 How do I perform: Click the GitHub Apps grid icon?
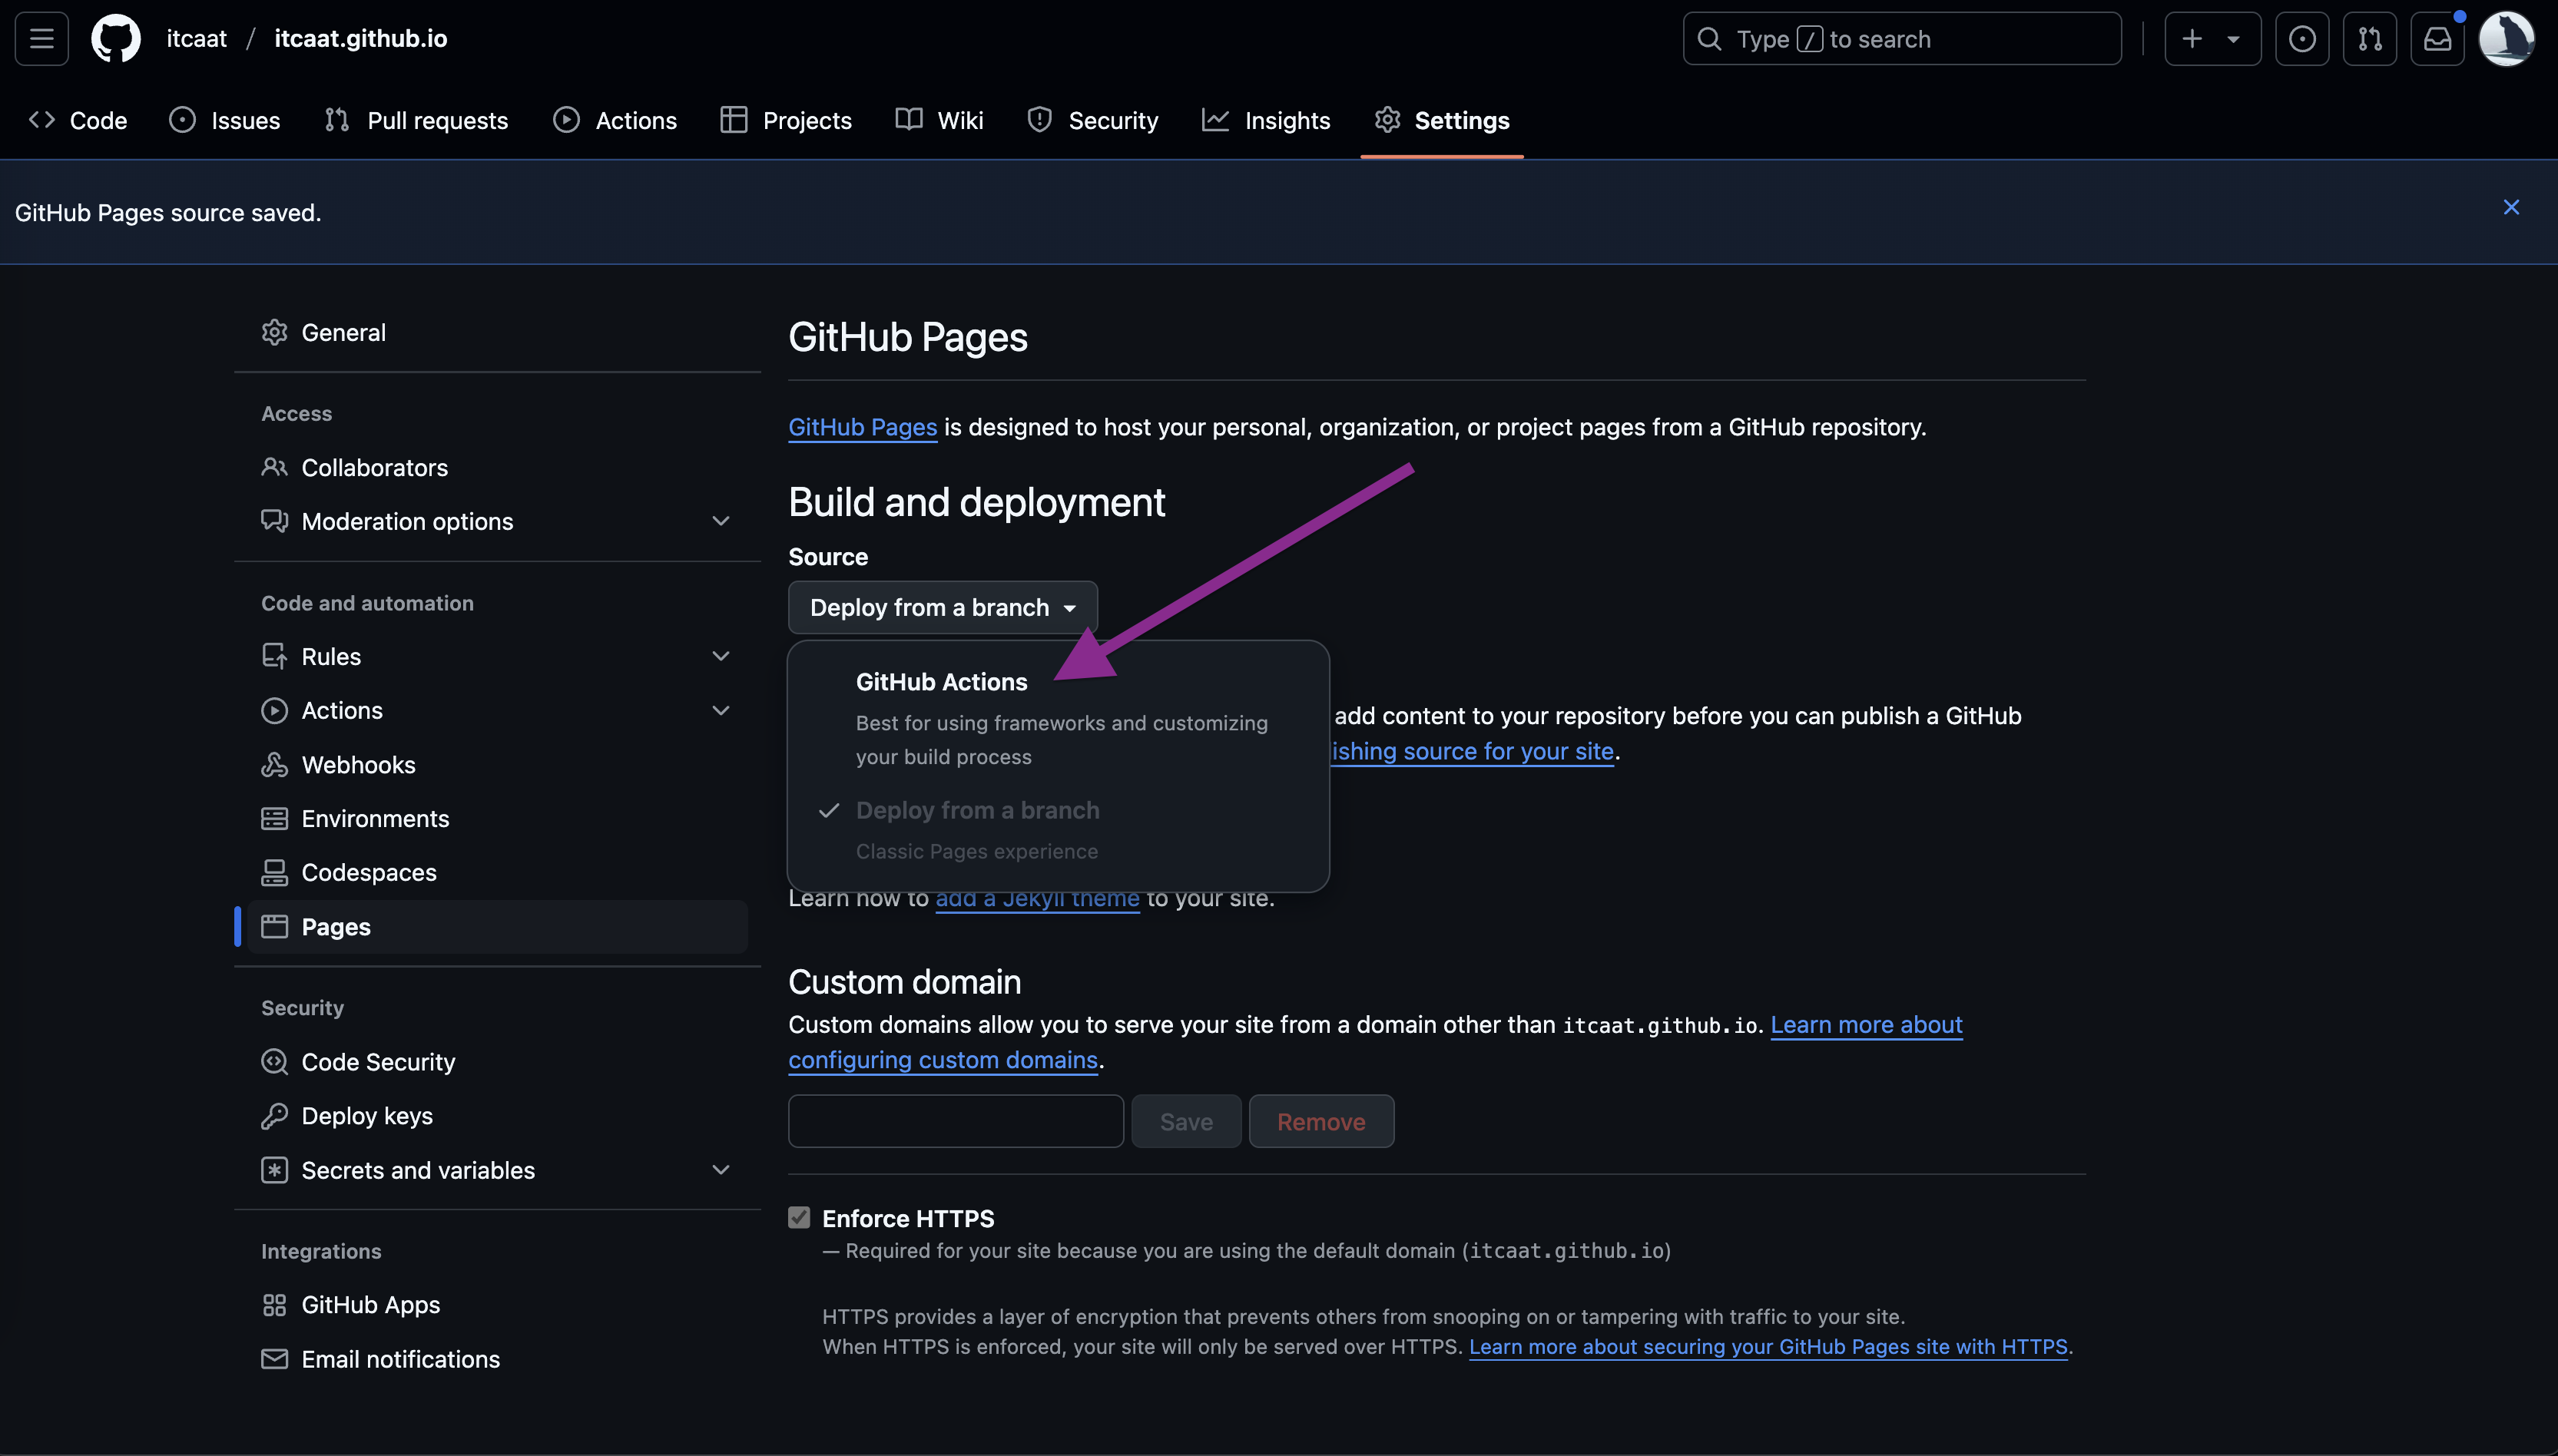tap(274, 1304)
